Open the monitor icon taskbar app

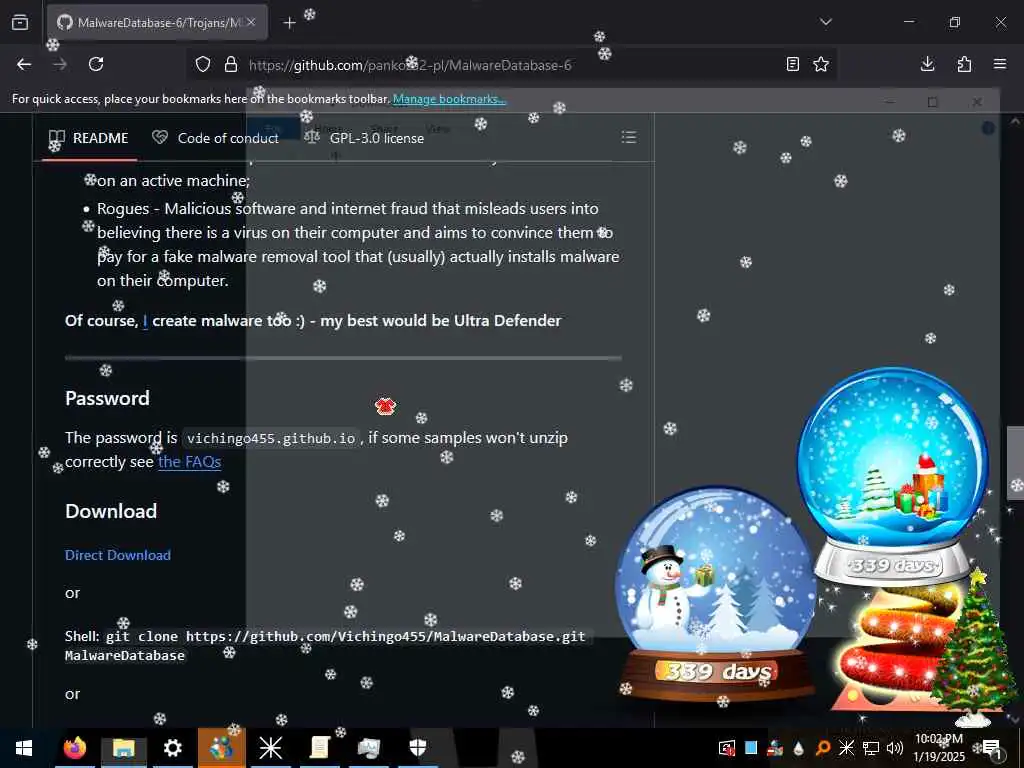pyautogui.click(x=369, y=748)
